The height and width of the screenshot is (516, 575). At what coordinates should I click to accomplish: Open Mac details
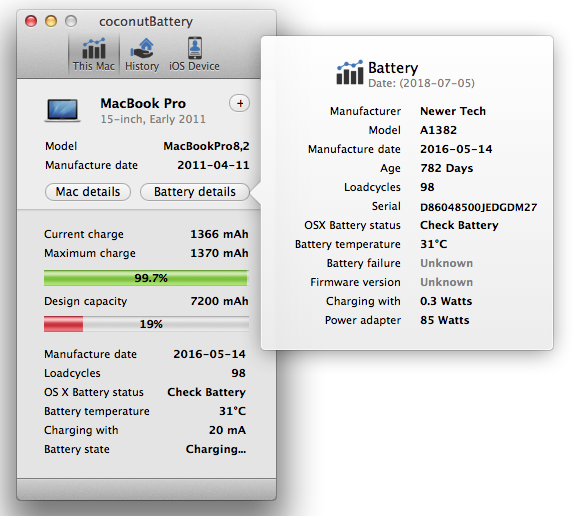(88, 192)
